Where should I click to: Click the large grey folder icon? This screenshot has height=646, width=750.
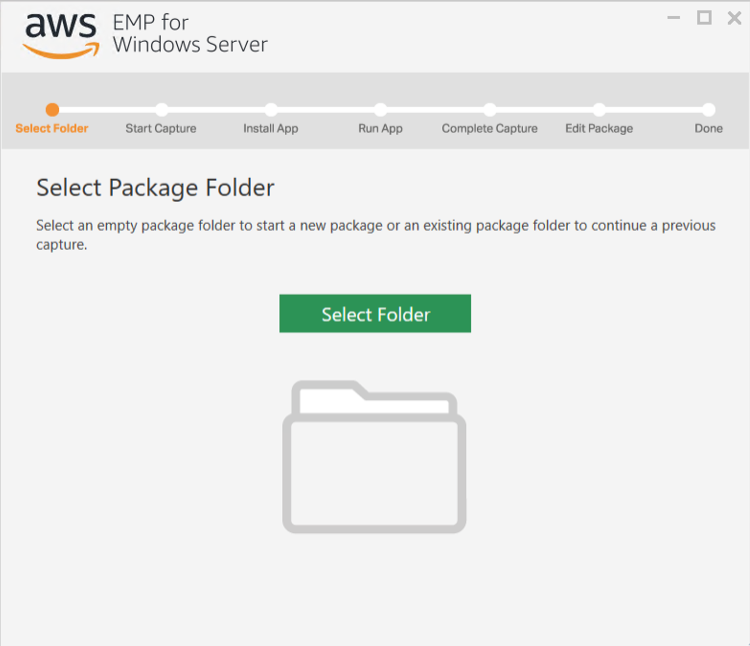pos(374,457)
